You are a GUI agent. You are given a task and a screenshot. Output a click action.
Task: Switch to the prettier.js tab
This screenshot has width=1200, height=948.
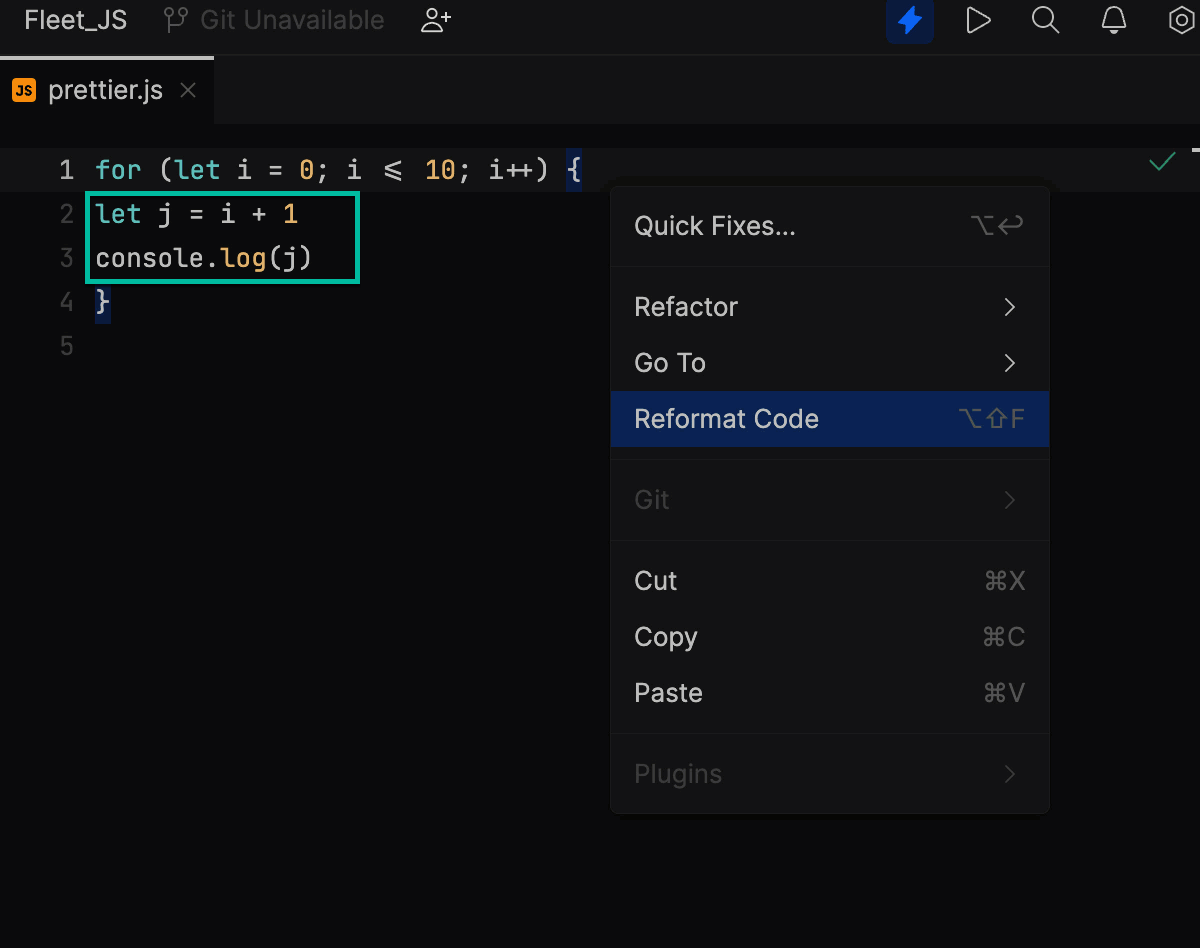[104, 89]
